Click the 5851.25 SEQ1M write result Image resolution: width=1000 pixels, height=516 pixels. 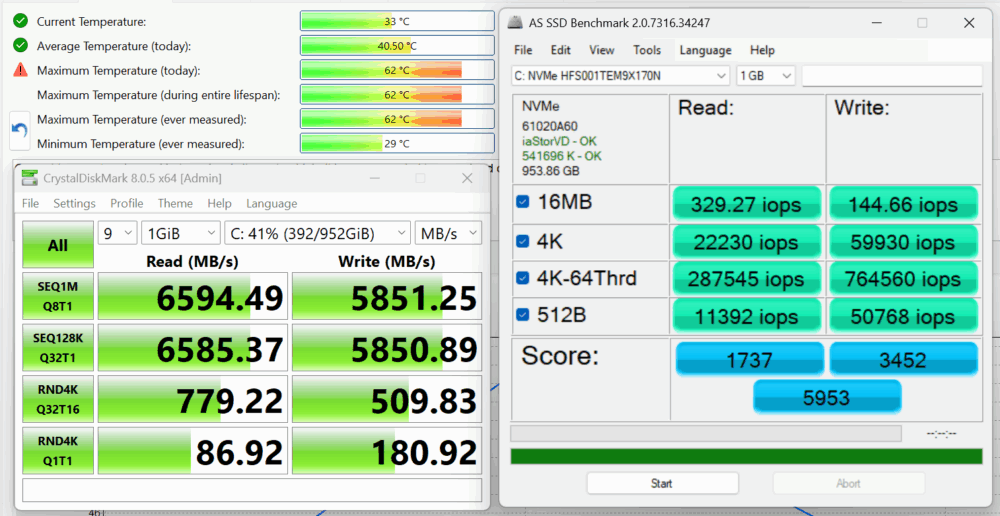(x=387, y=297)
